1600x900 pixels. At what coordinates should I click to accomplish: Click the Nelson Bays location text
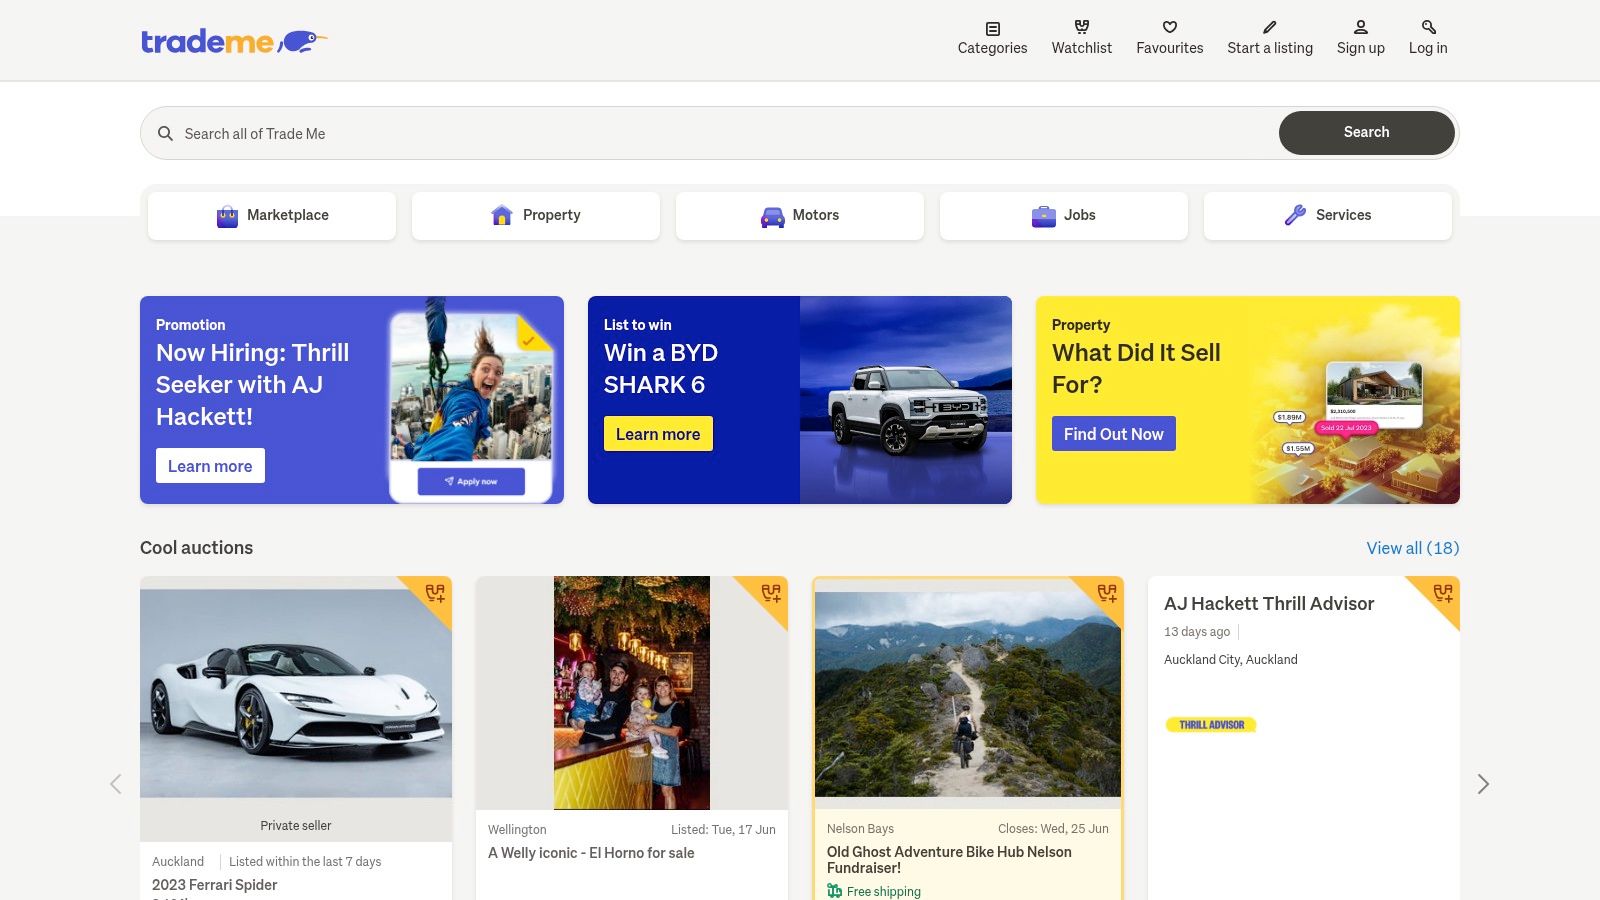[x=860, y=829]
